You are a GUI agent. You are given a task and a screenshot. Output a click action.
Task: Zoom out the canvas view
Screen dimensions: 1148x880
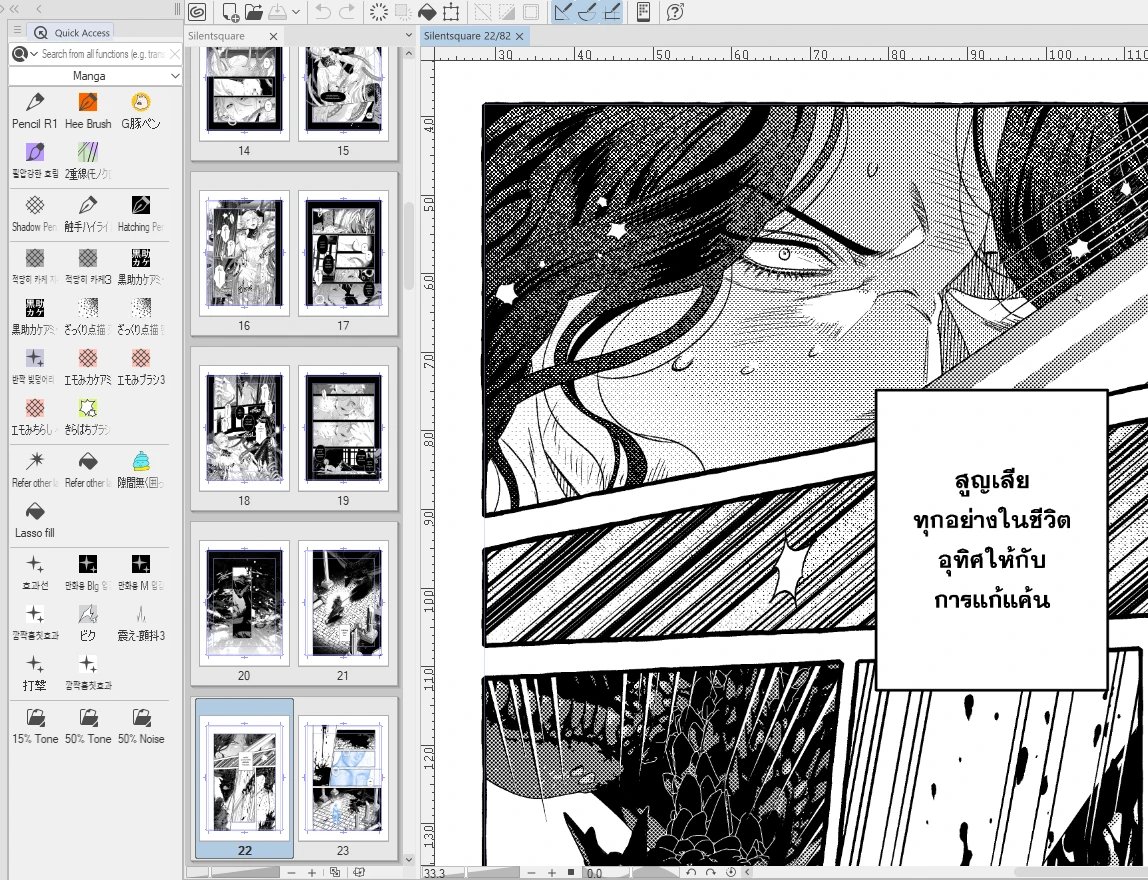pyautogui.click(x=532, y=873)
